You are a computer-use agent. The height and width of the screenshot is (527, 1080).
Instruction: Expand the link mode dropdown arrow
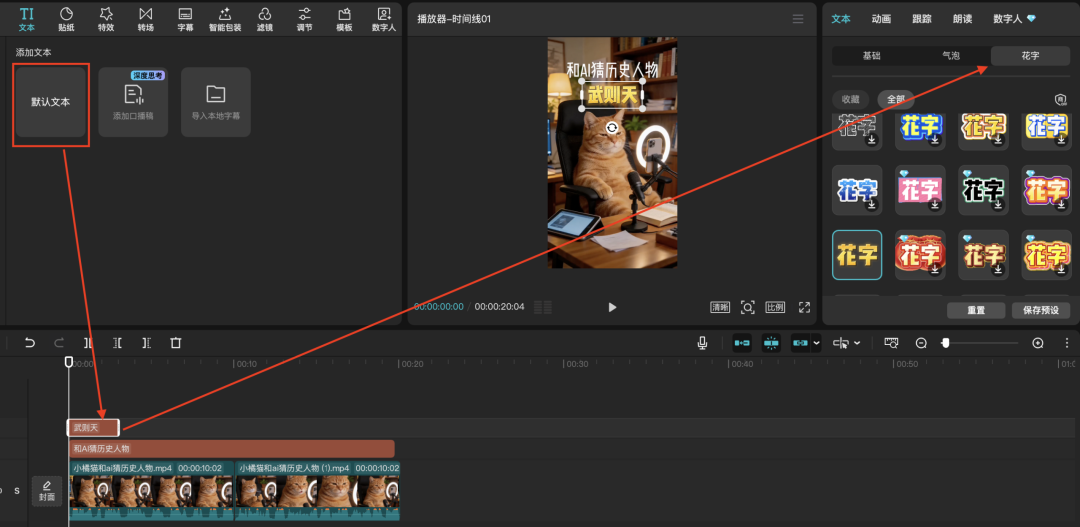tap(817, 342)
